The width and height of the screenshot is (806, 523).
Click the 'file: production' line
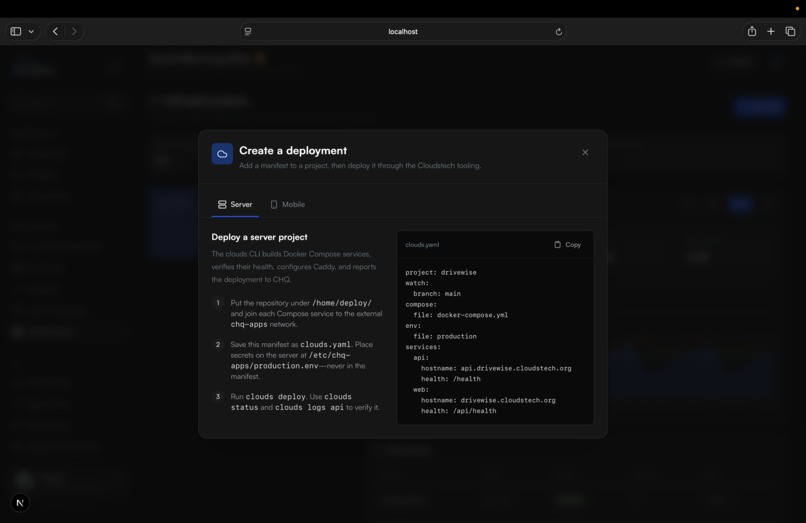click(x=445, y=336)
